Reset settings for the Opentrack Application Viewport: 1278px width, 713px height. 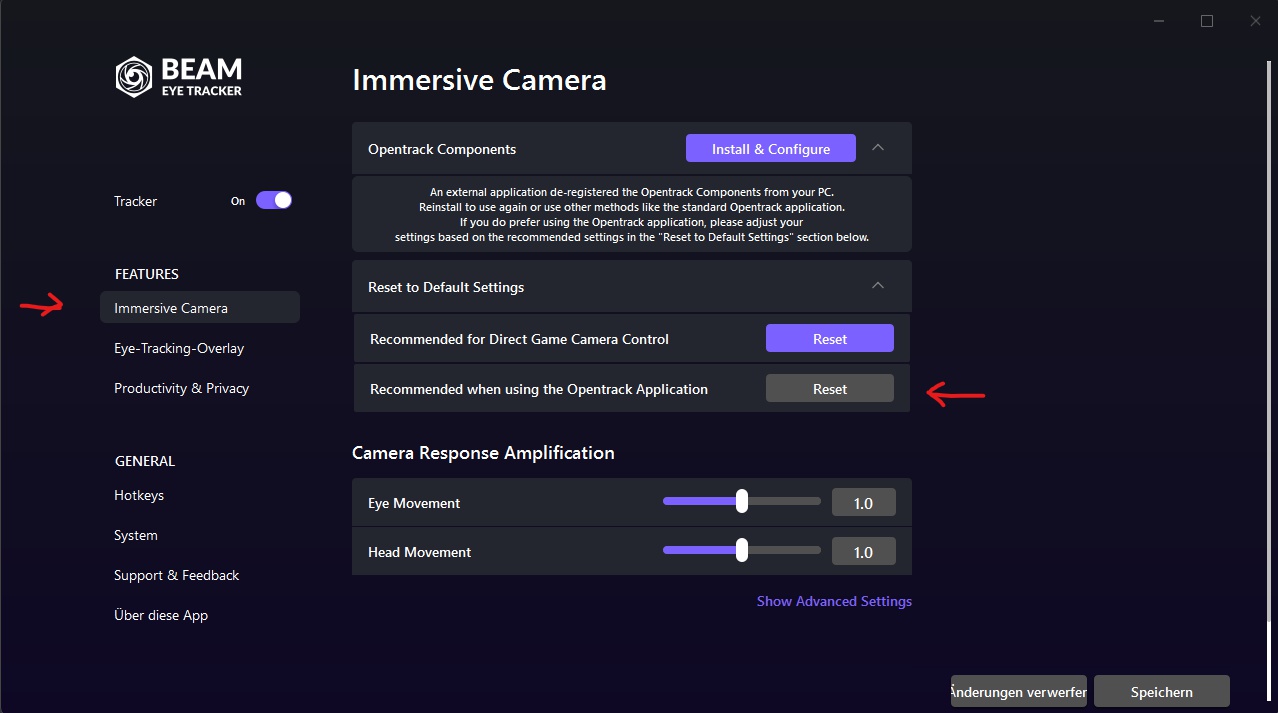829,389
